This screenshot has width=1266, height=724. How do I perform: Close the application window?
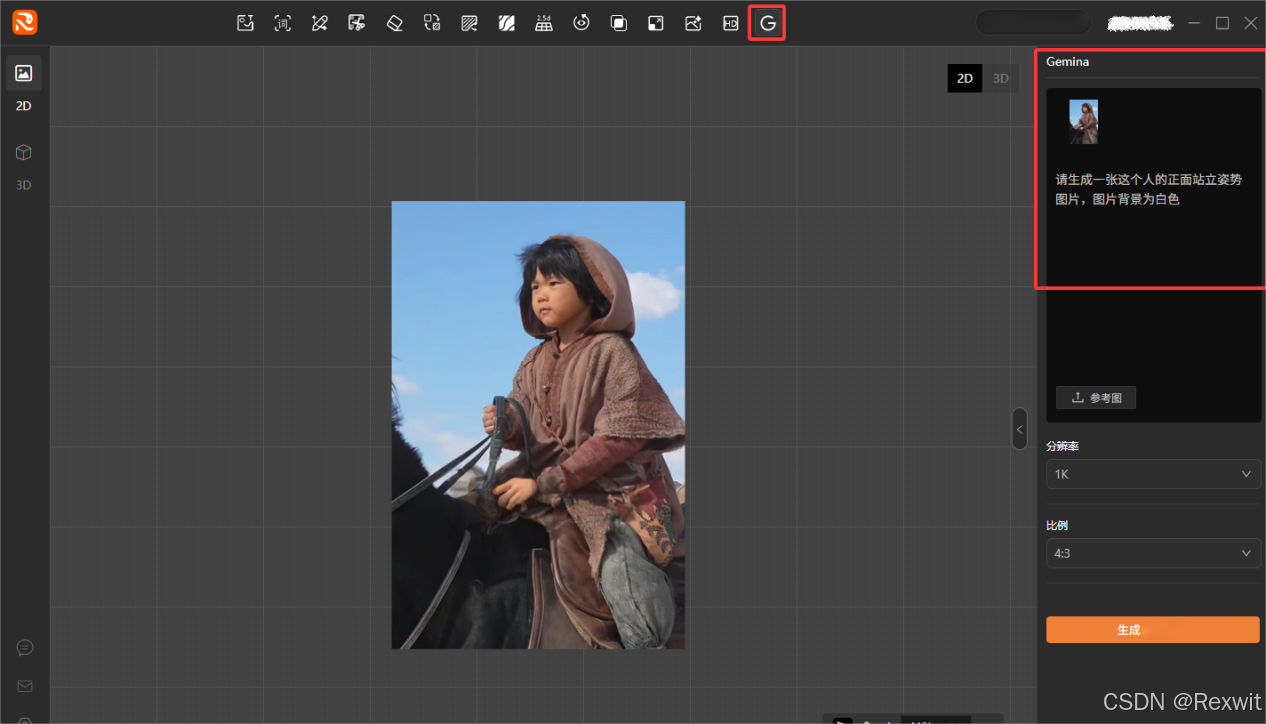click(x=1251, y=23)
